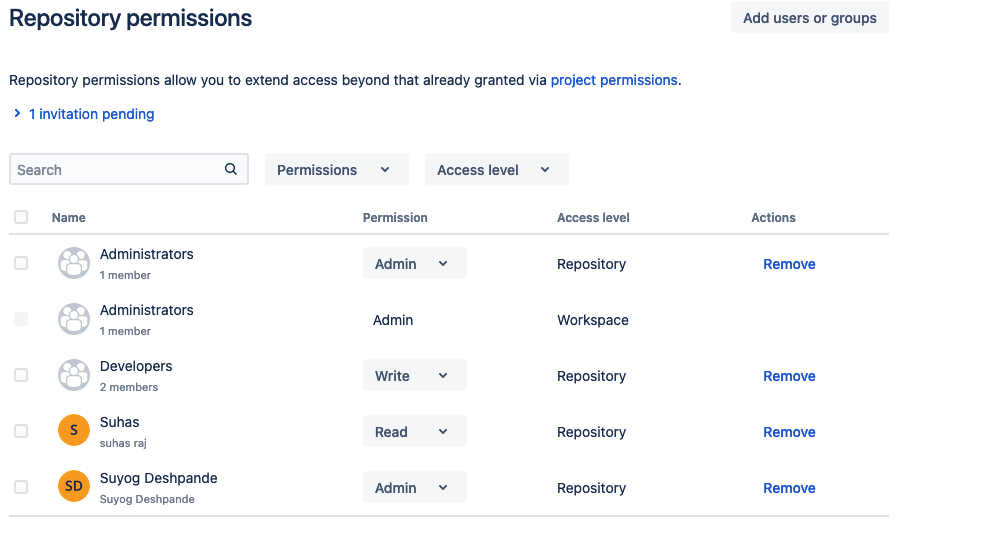Select the checkbox for Suhas
The height and width of the screenshot is (539, 997).
[x=21, y=431]
